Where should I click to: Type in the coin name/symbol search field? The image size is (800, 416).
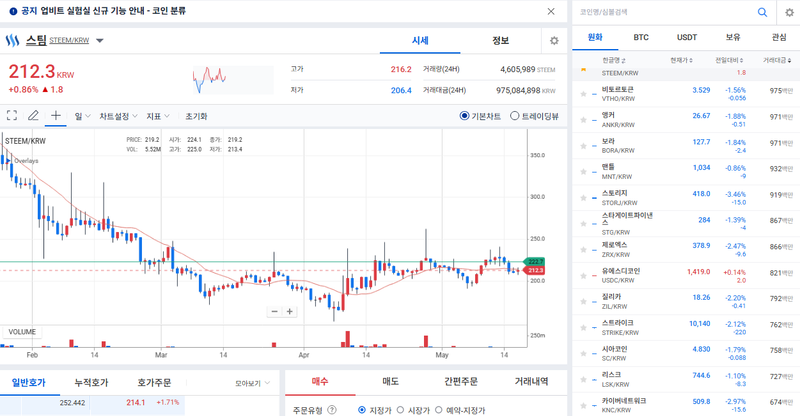coord(663,12)
